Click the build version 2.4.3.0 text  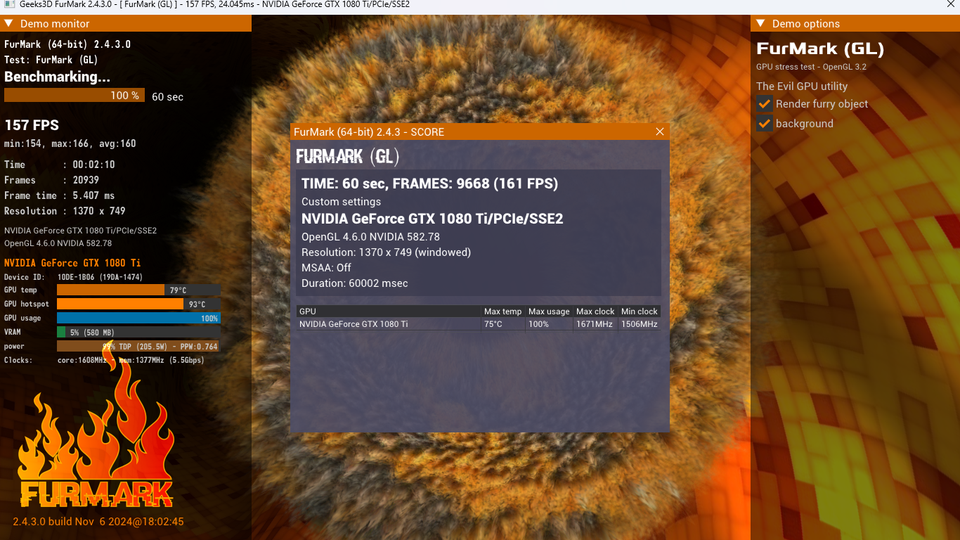pos(98,522)
